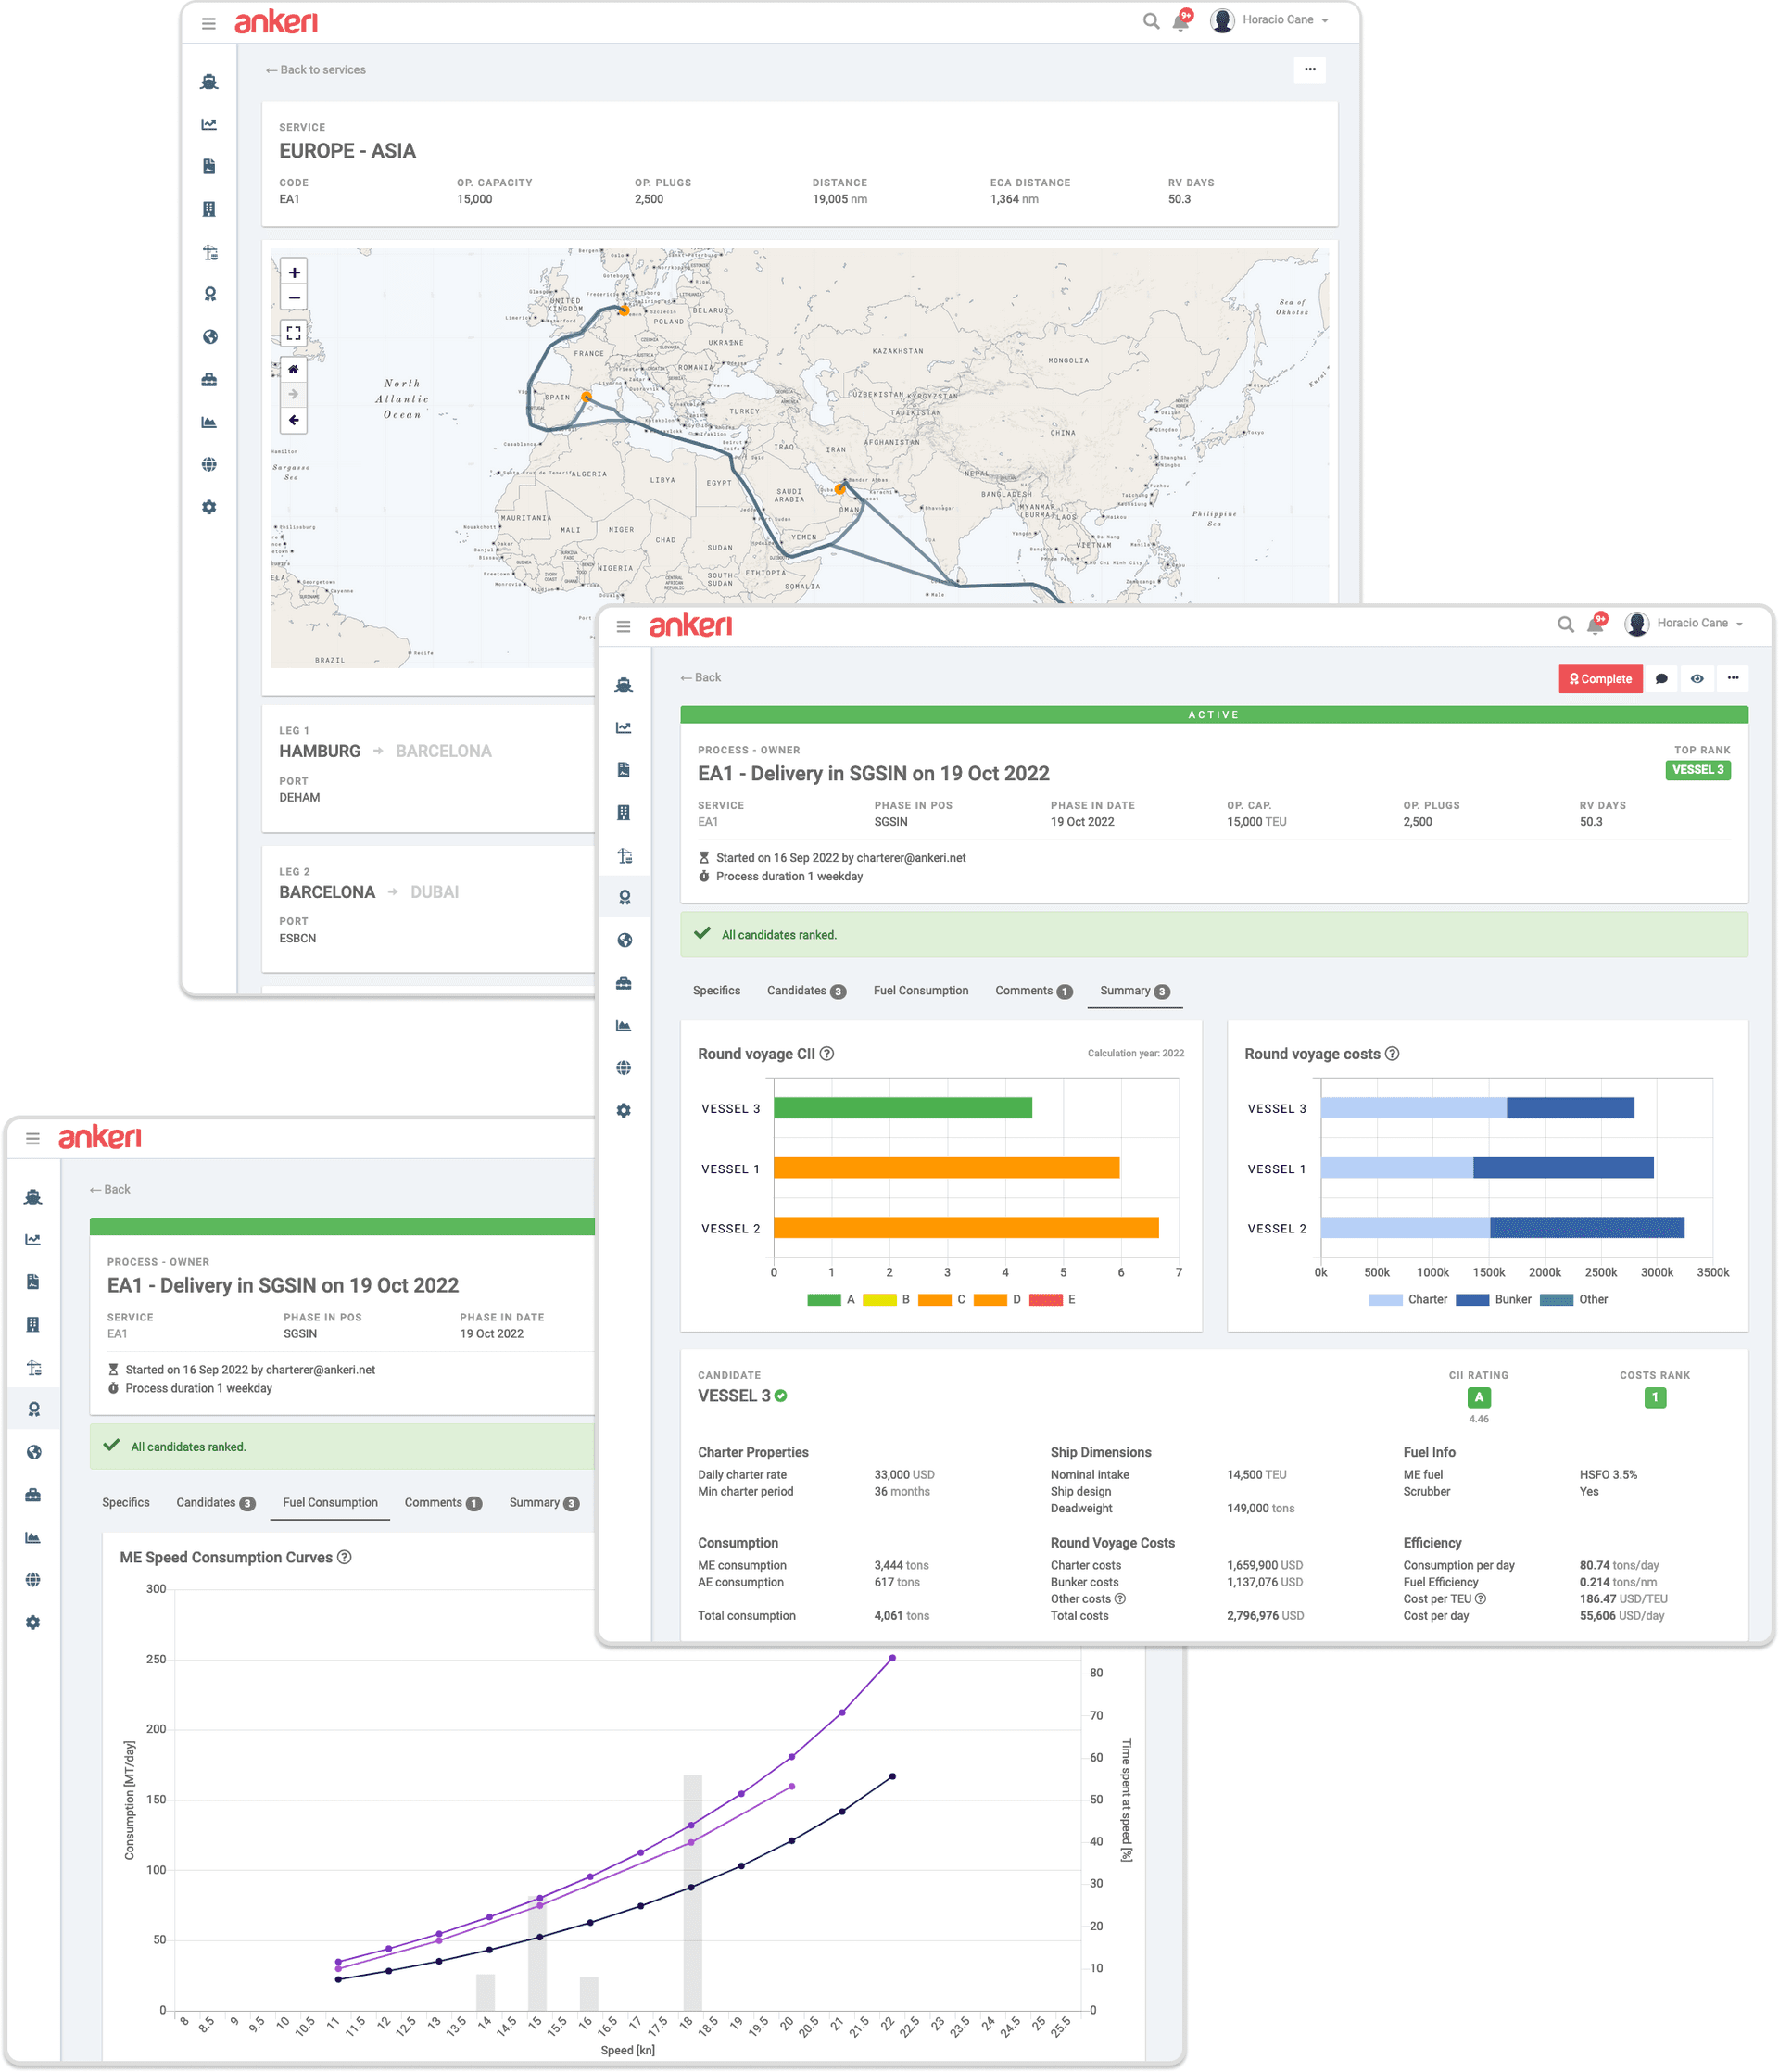The height and width of the screenshot is (2072, 1779).
Task: Open the document icon in the Summary window sidebar
Action: (x=624, y=770)
